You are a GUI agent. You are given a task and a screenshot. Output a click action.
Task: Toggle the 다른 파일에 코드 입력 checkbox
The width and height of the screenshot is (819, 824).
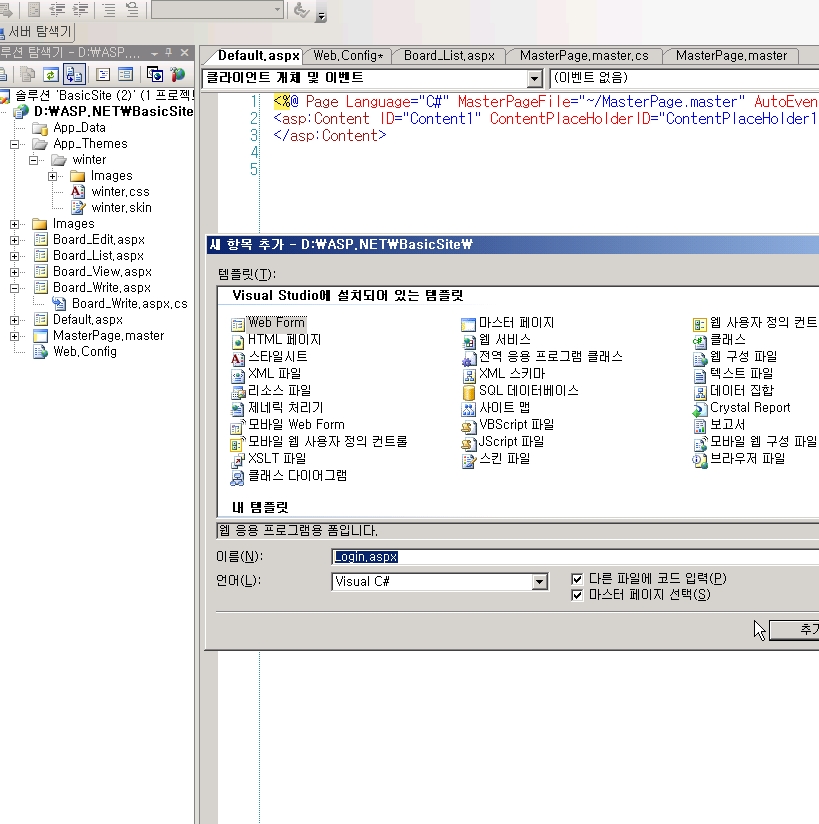(577, 579)
